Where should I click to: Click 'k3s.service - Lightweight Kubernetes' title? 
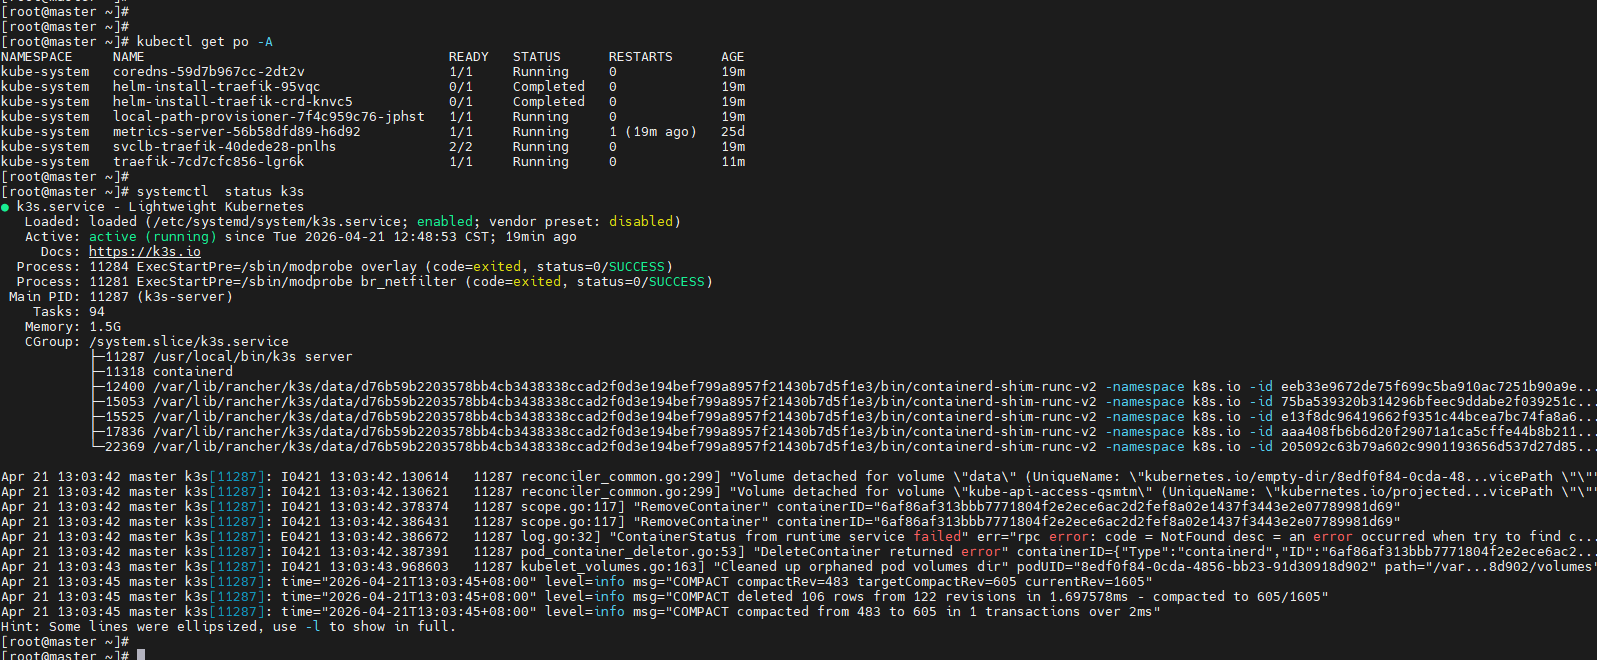(x=161, y=207)
